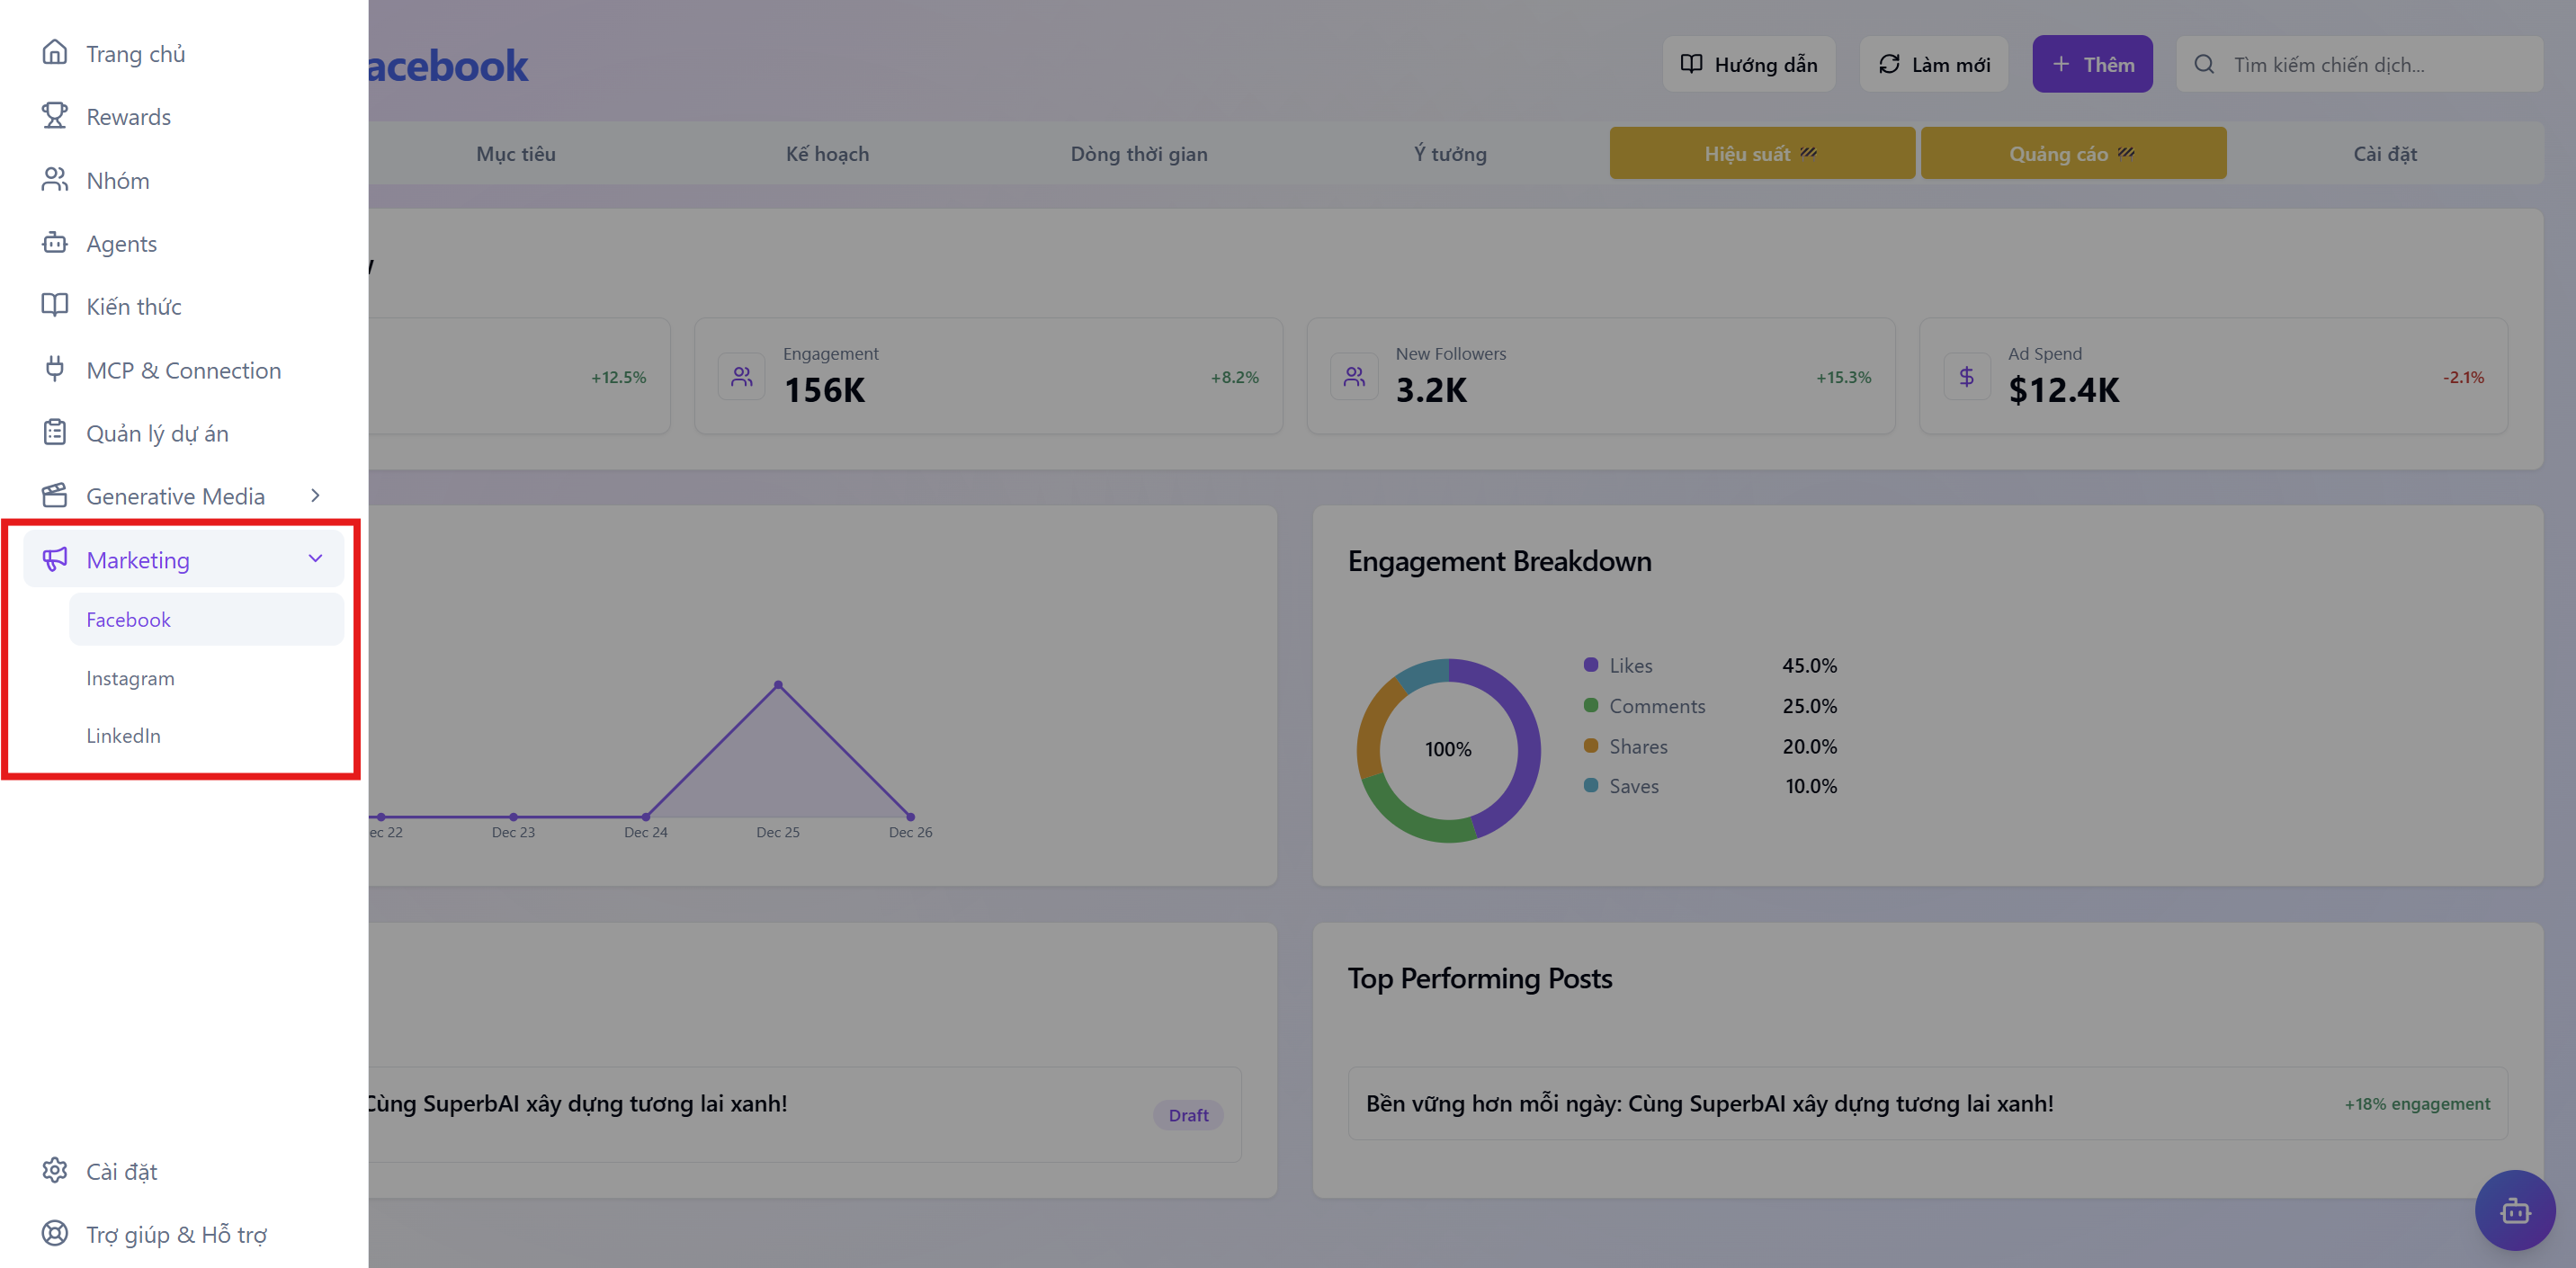Open the Hiệu suất tab
The height and width of the screenshot is (1268, 2576).
pos(1762,153)
